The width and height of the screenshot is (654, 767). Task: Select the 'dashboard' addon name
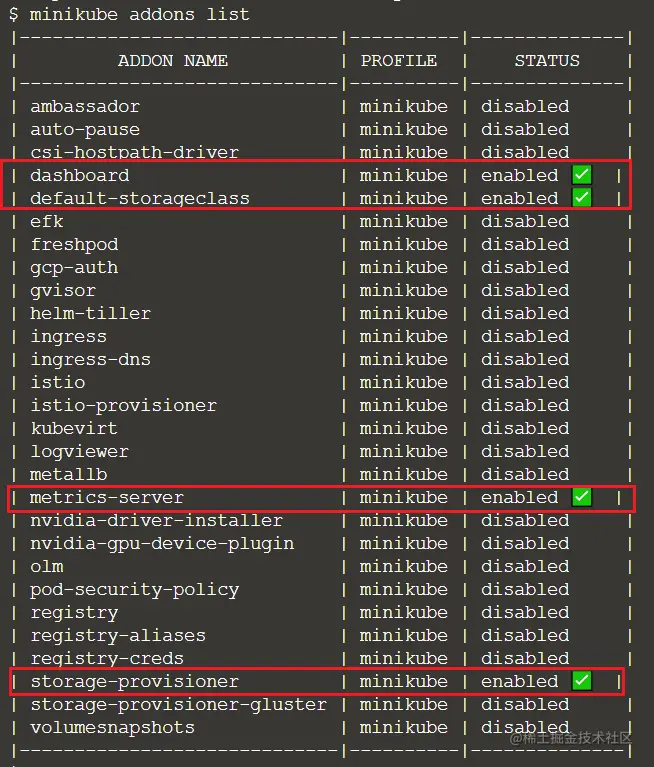click(x=80, y=175)
